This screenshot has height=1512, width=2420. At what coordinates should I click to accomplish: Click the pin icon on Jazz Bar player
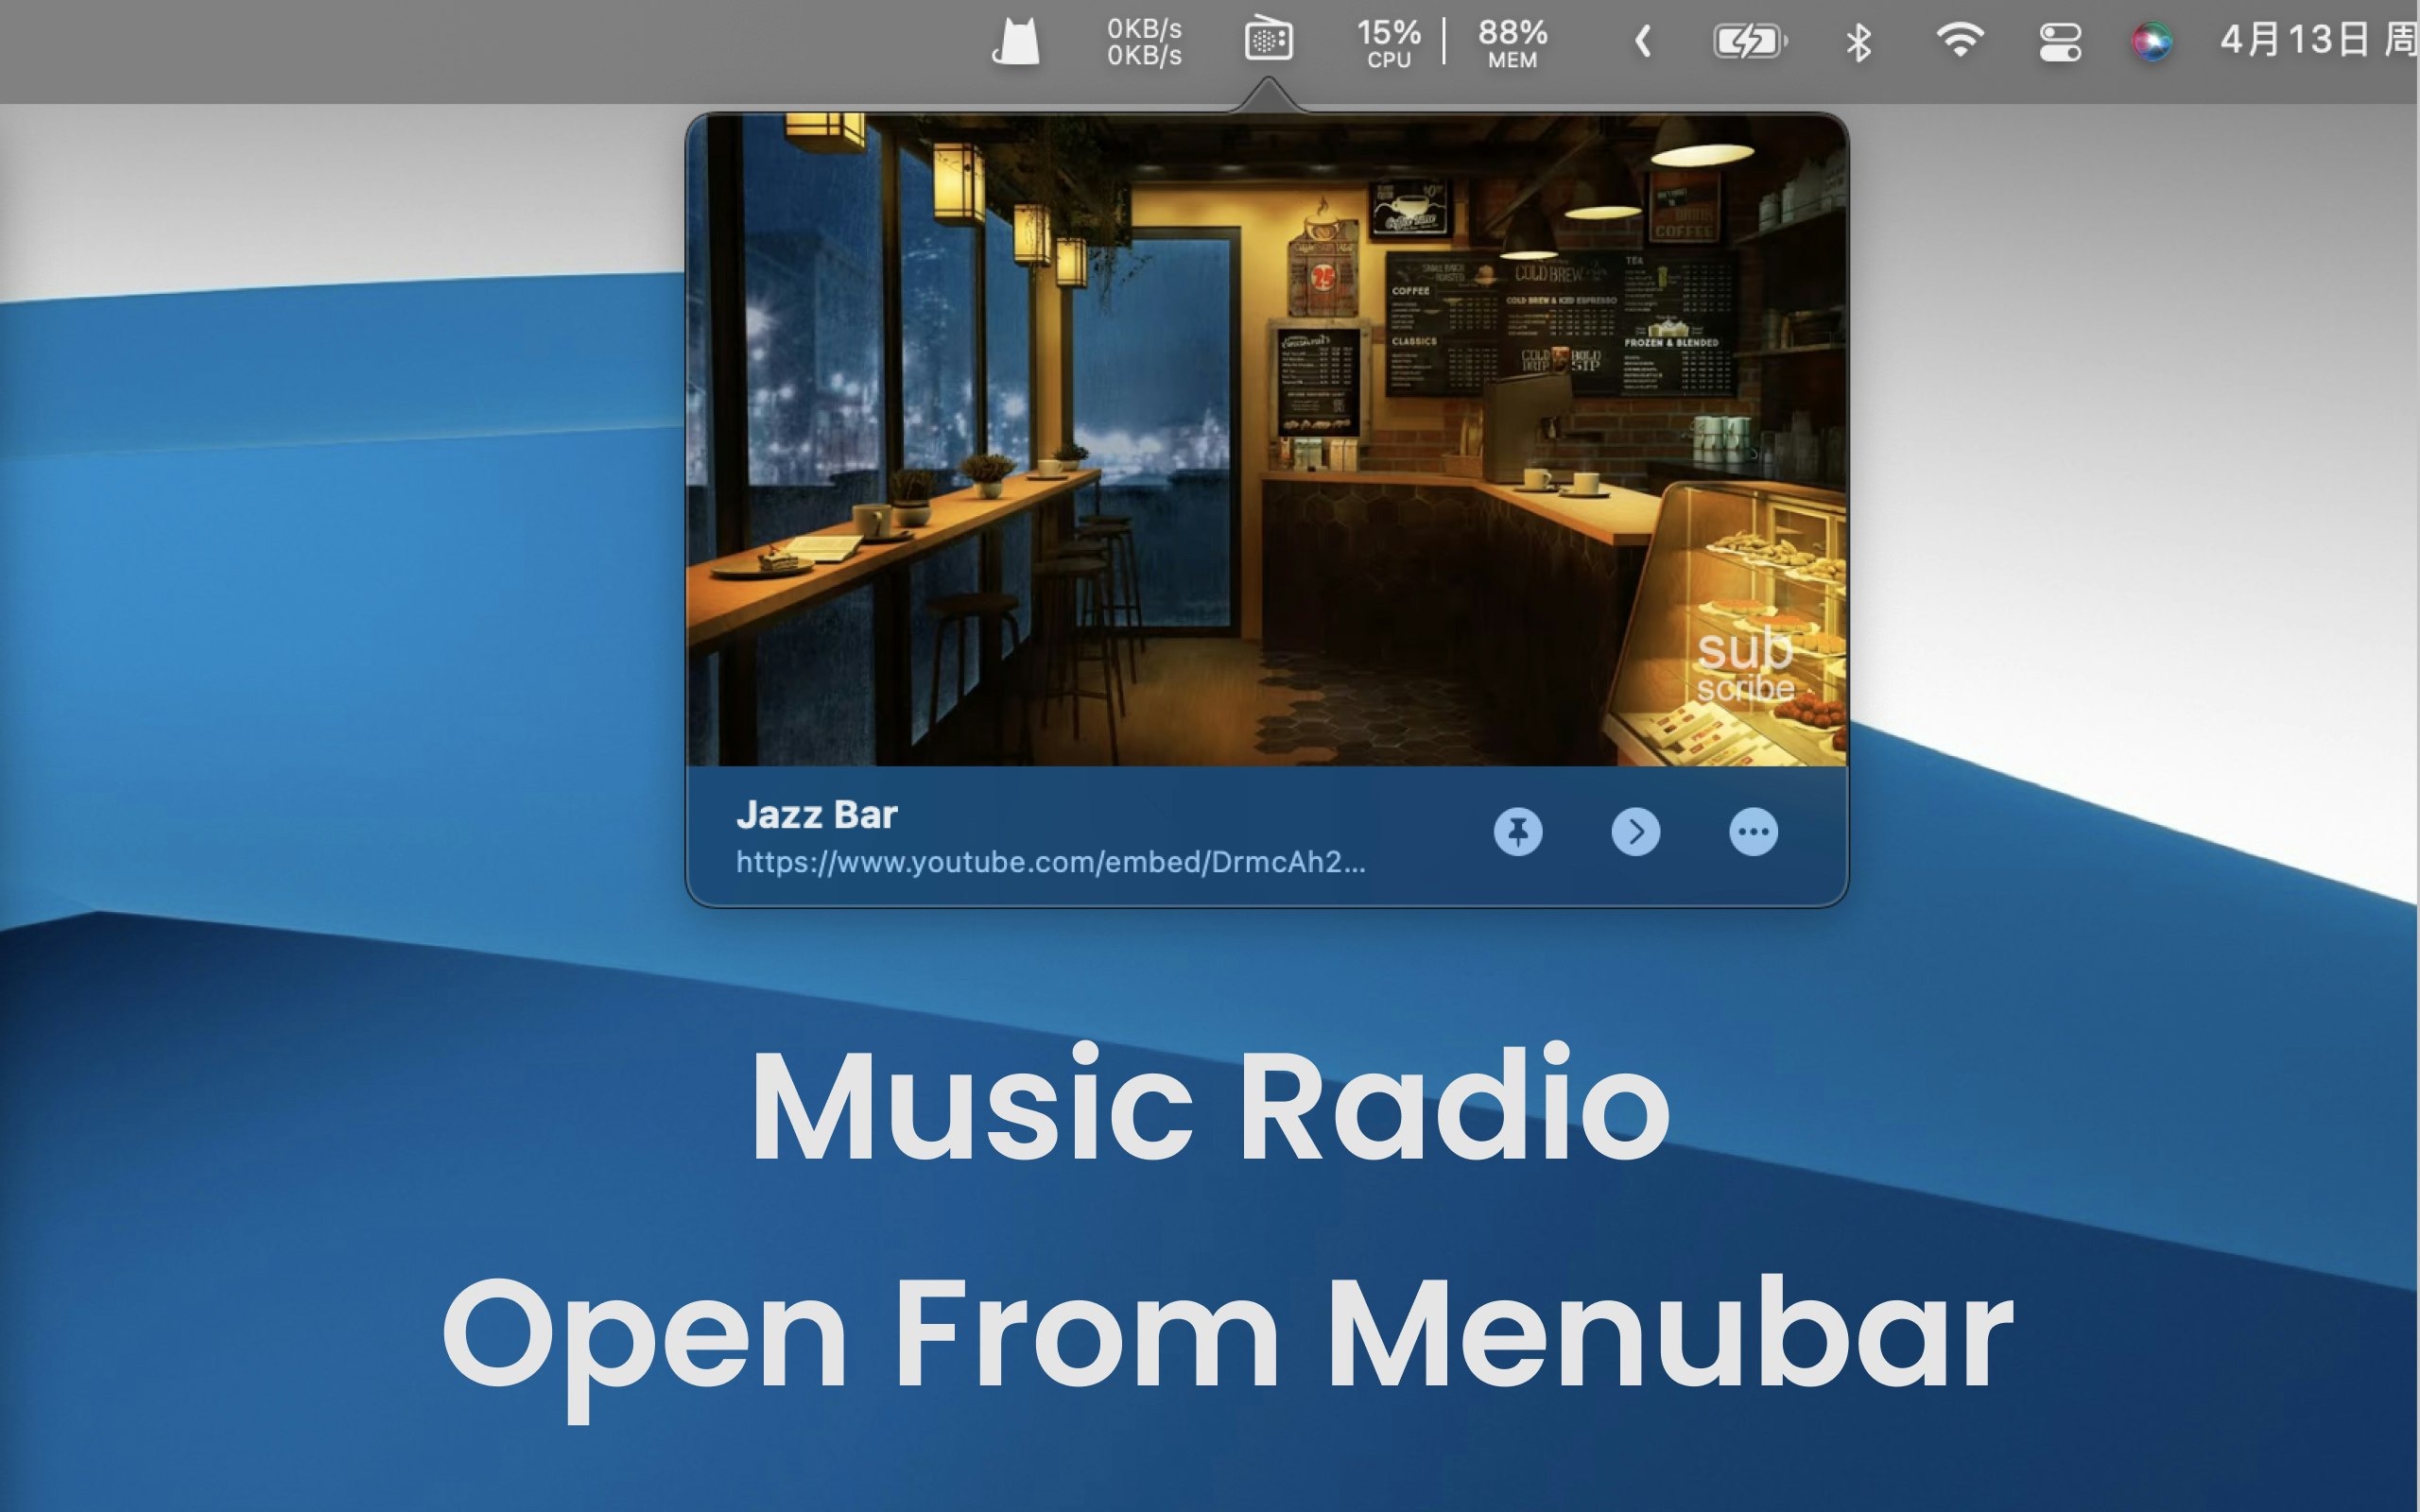1518,831
